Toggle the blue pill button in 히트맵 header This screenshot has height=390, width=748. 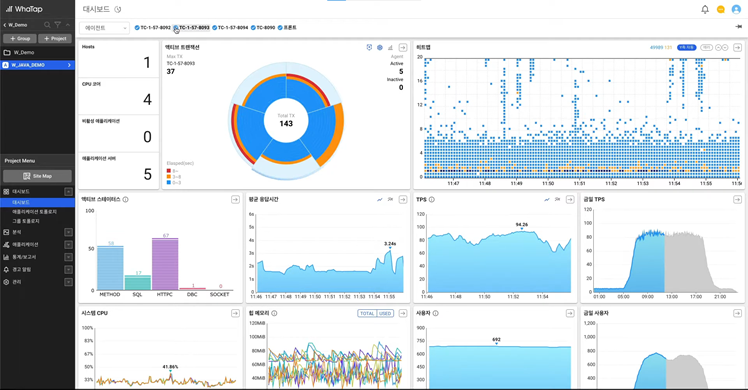[686, 48]
